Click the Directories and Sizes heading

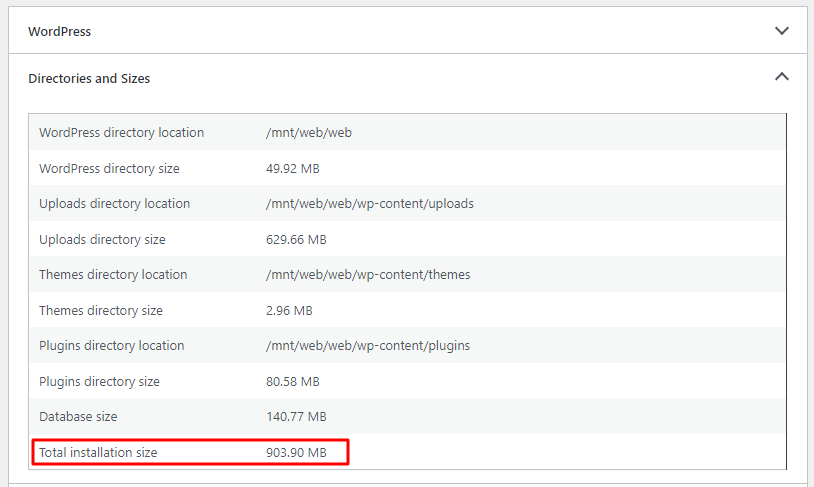[89, 78]
